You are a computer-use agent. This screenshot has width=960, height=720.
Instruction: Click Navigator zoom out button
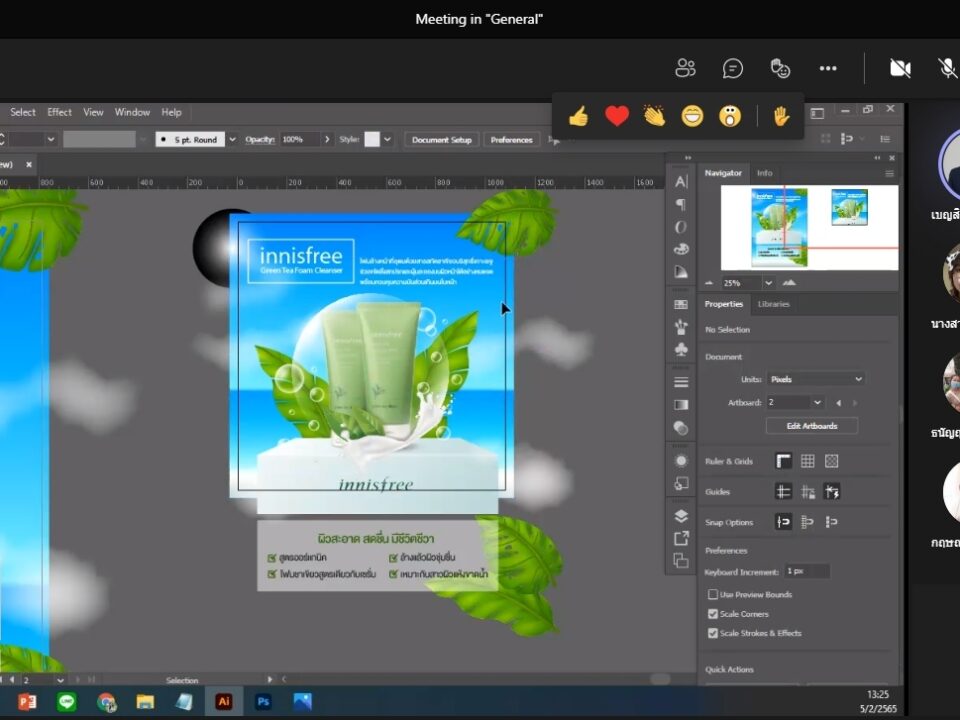pos(709,283)
